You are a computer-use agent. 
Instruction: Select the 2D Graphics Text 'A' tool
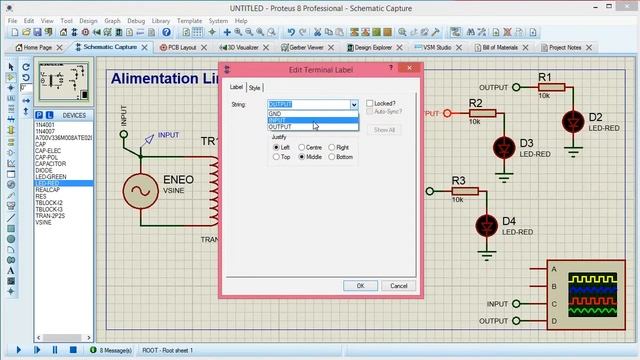[11, 270]
